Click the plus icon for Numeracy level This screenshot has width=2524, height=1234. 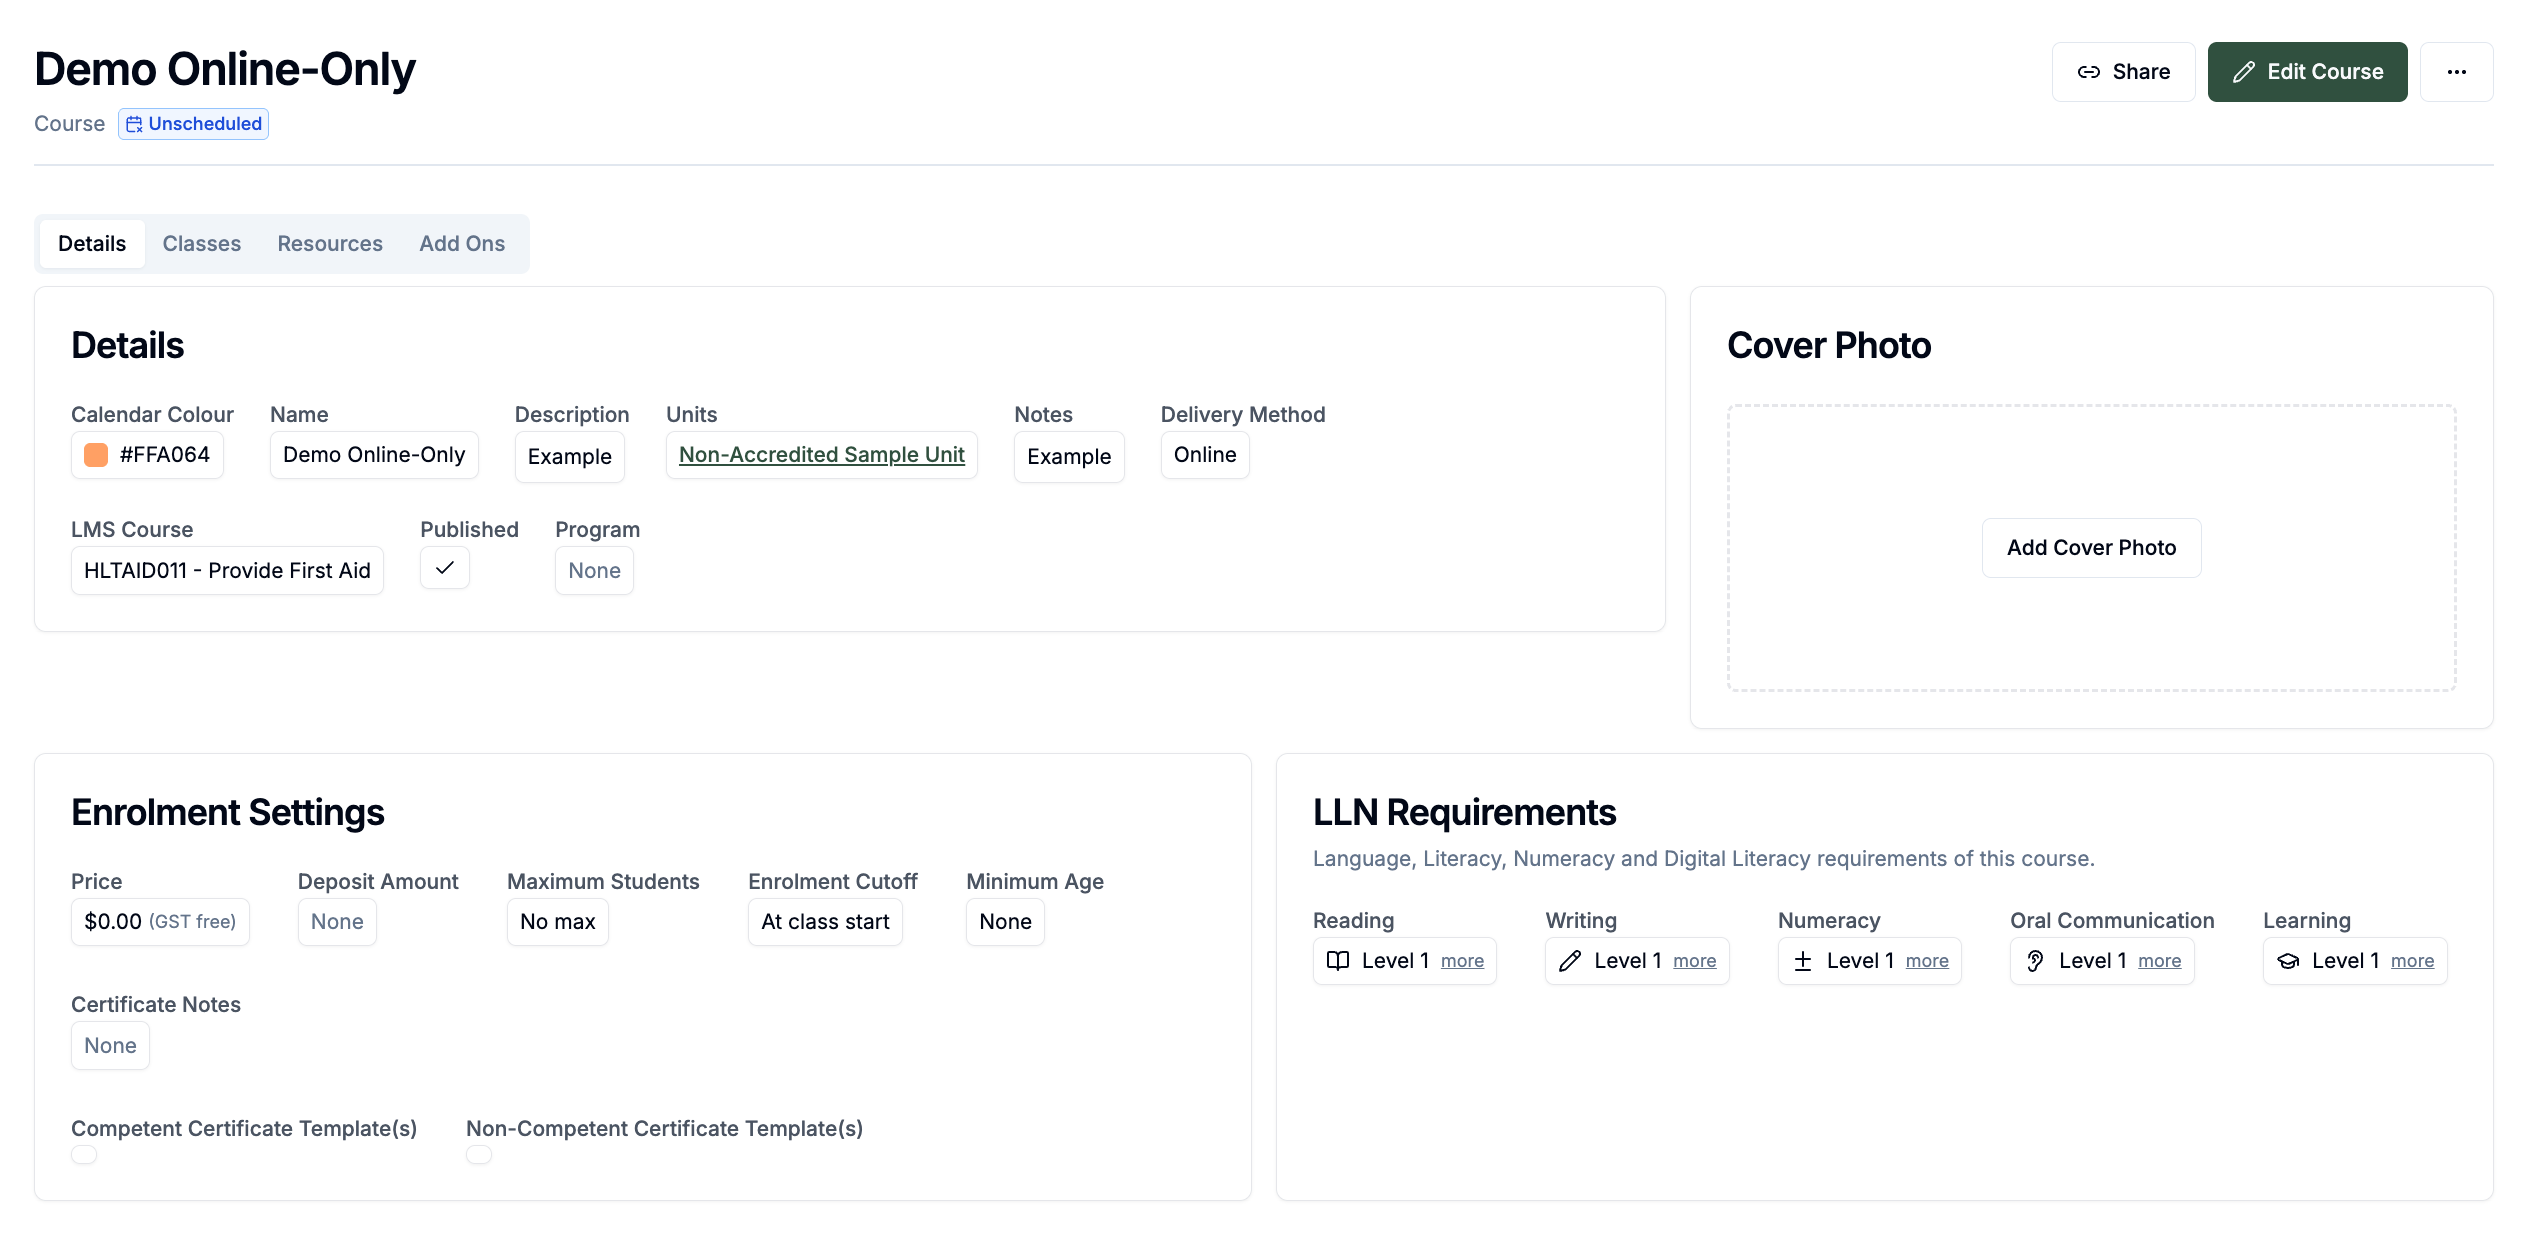coord(1802,961)
